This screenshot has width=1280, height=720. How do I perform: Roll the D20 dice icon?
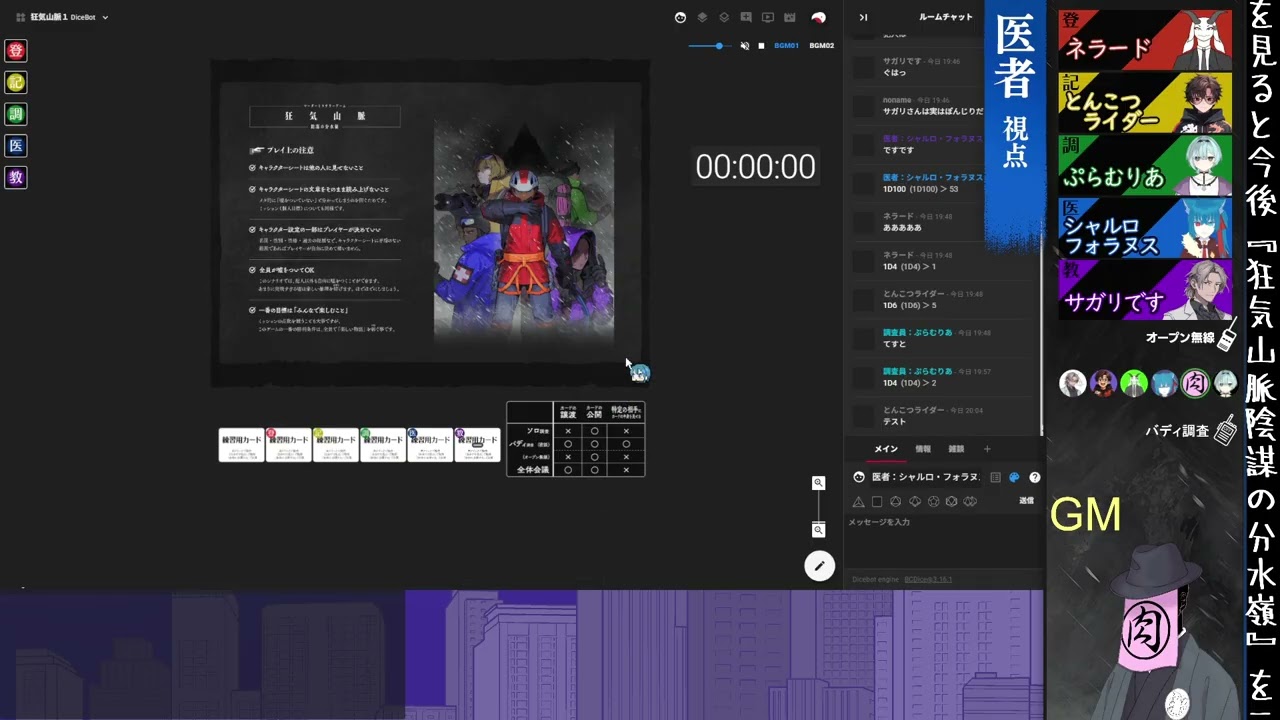tap(951, 502)
